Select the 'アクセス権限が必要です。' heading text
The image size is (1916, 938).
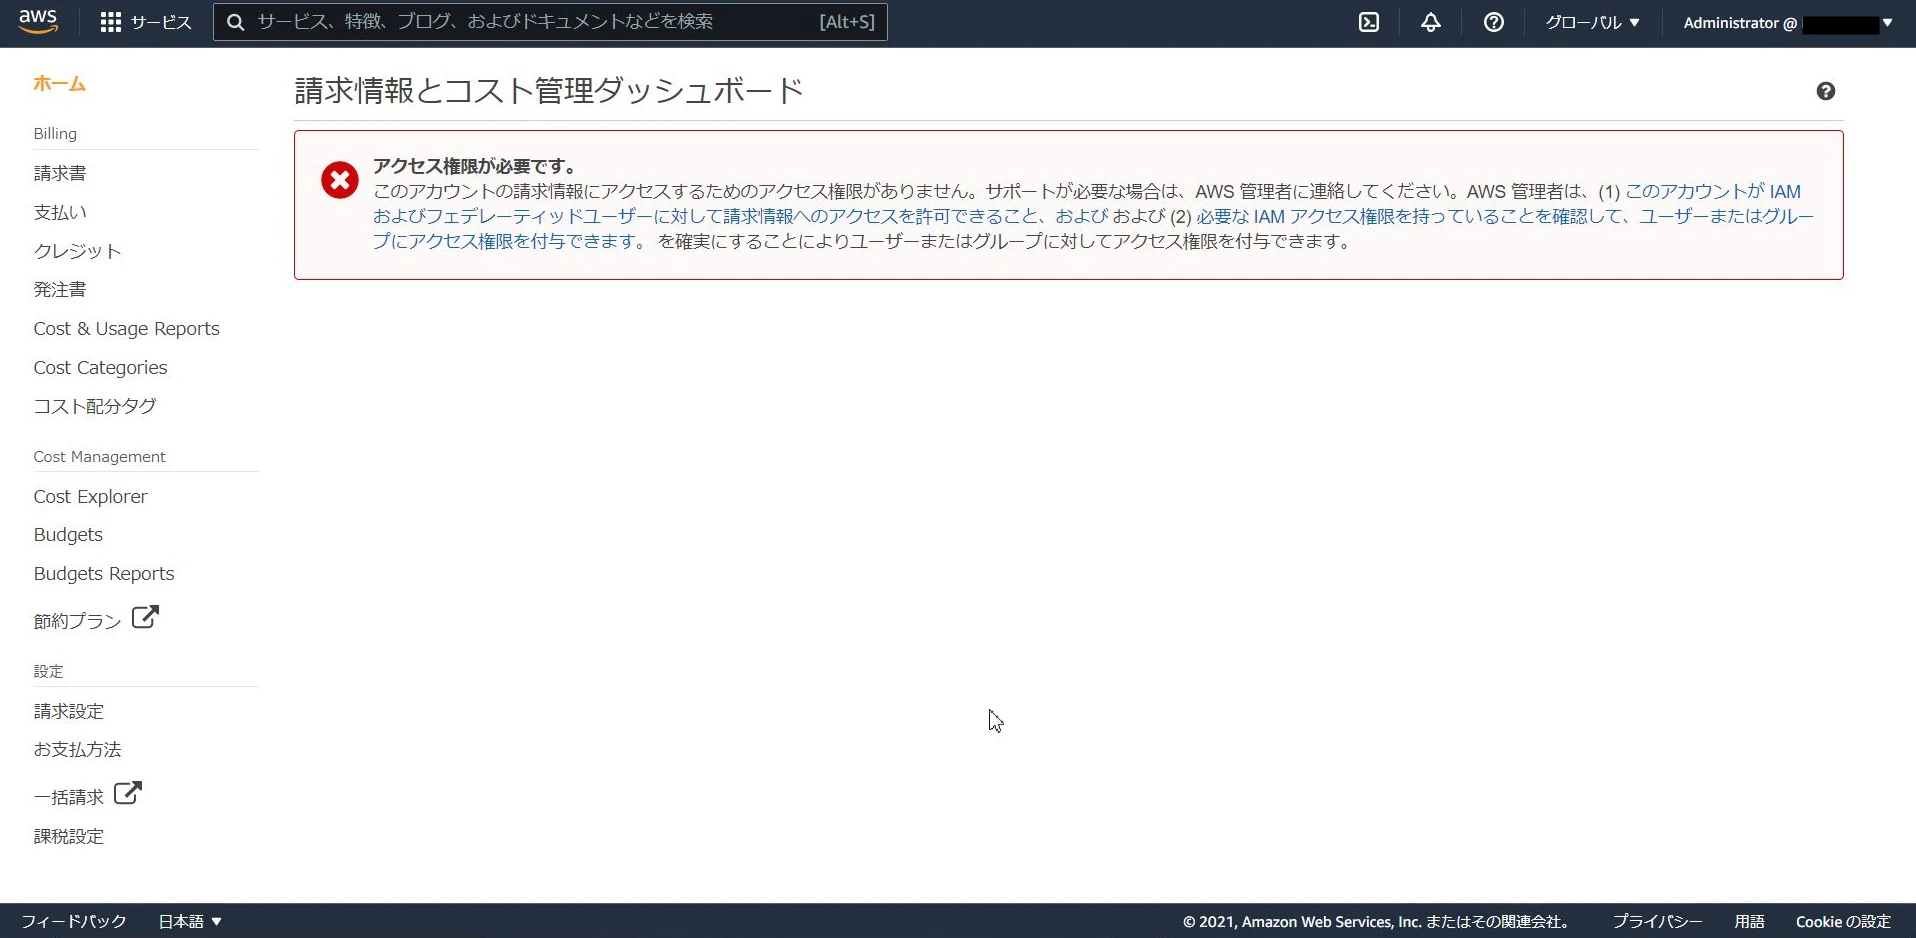[475, 166]
